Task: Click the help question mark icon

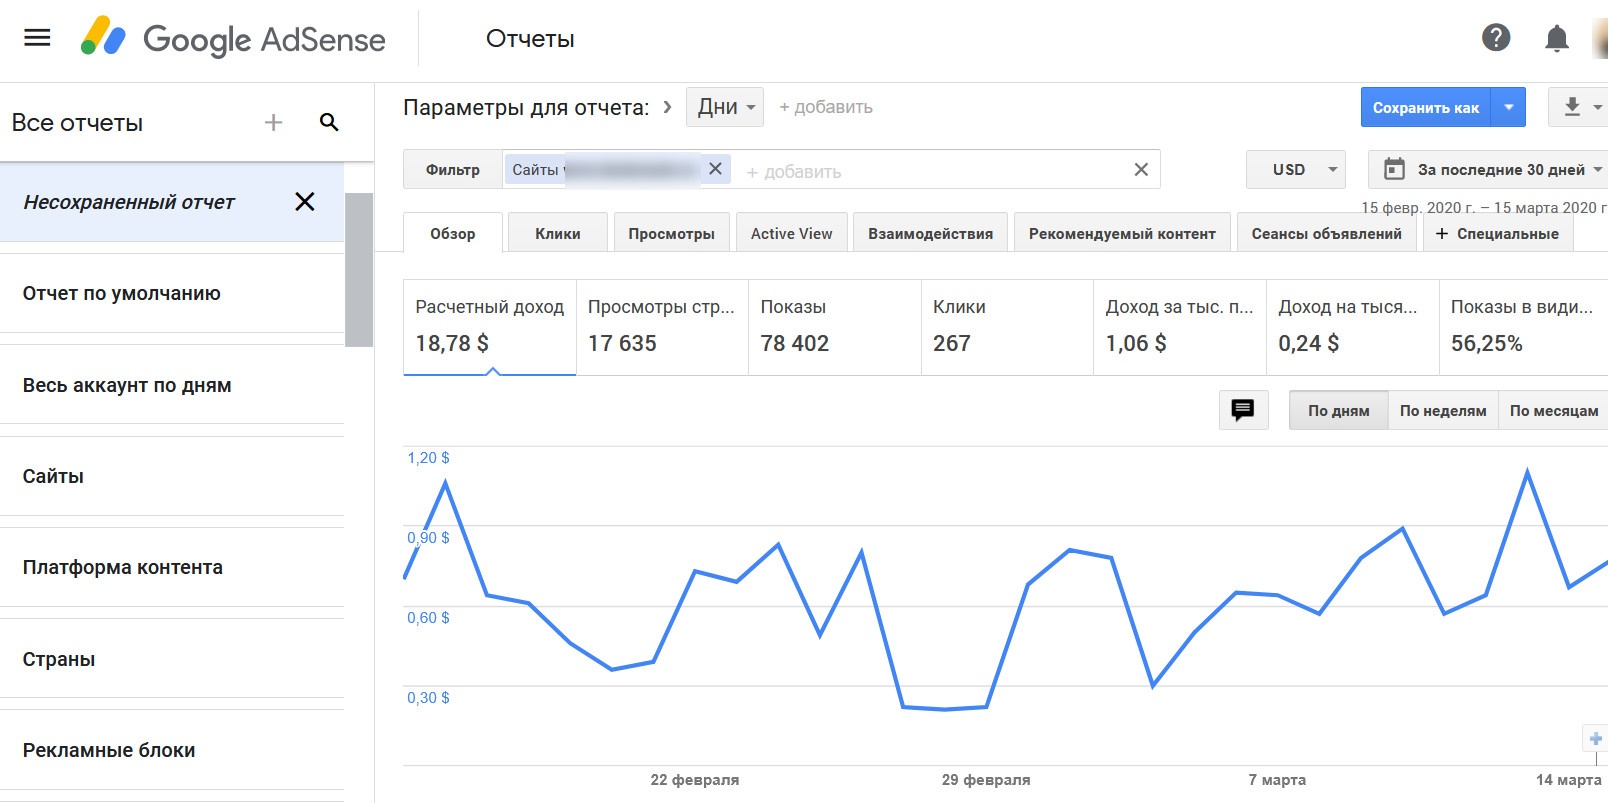Action: (1495, 38)
